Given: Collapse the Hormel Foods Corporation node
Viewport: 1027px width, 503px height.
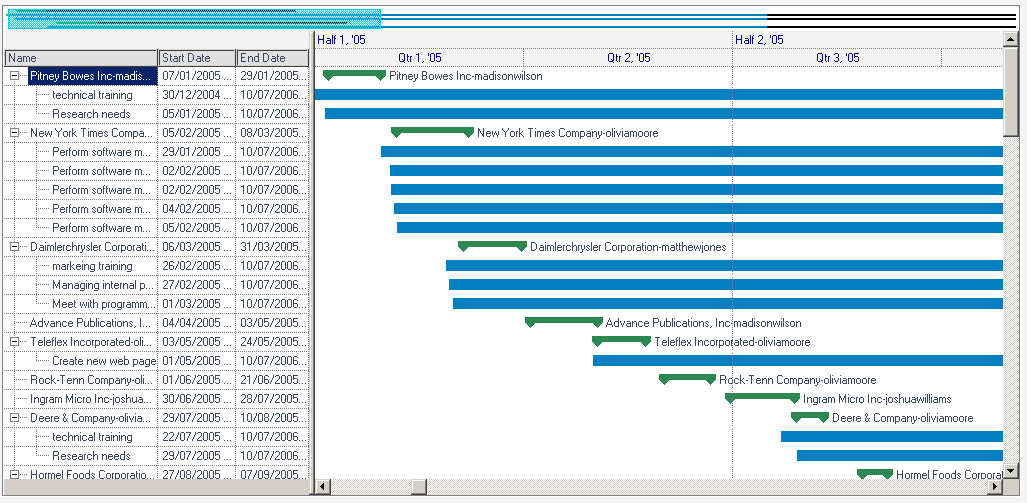Looking at the screenshot, I should tap(15, 475).
